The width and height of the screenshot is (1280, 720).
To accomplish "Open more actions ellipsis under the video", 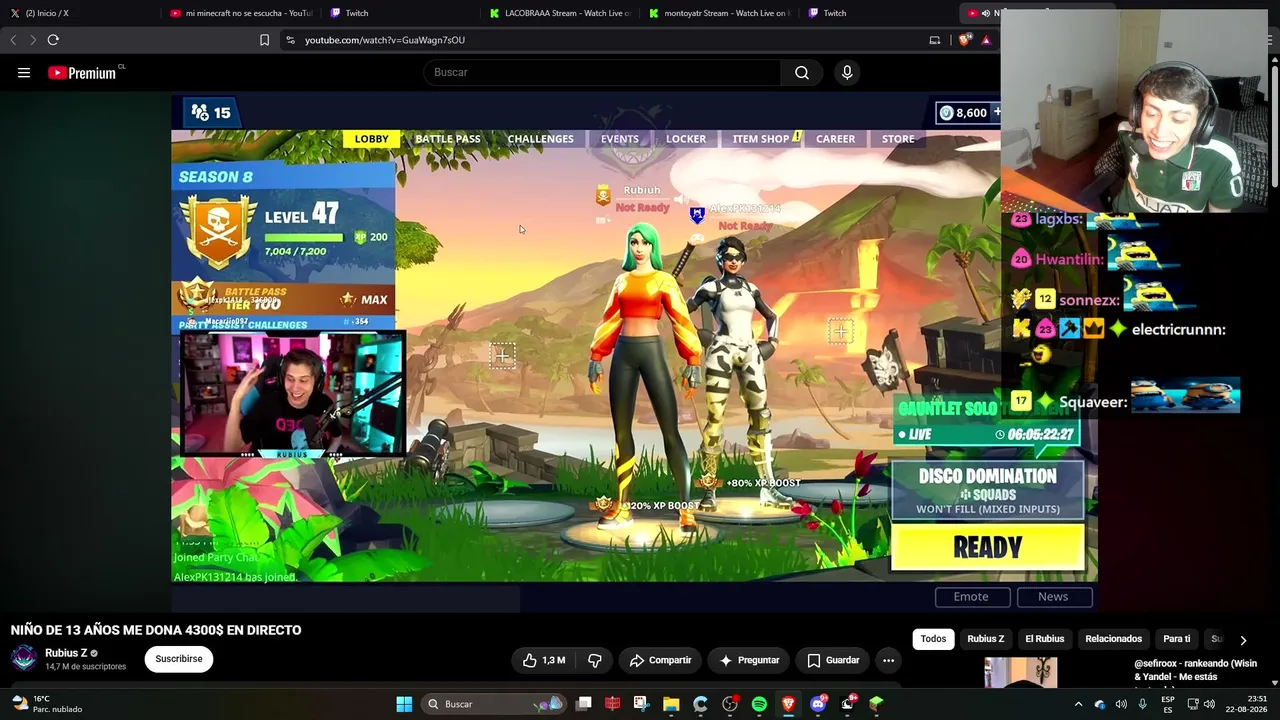I will pos(888,660).
